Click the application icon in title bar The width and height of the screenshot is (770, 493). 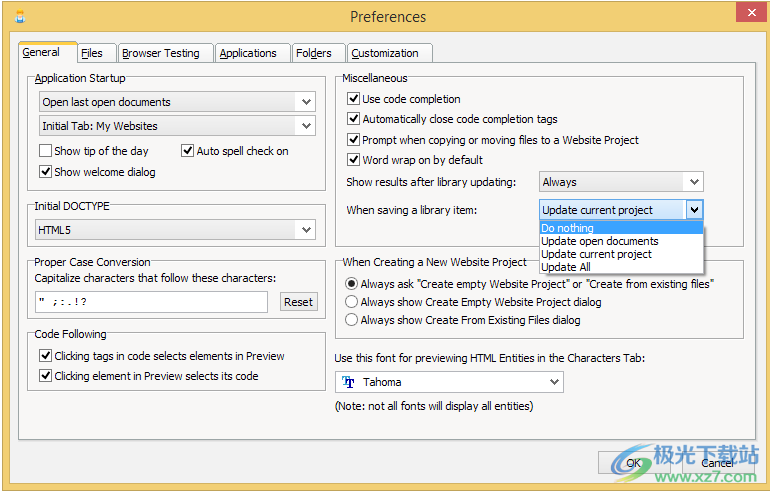coord(20,17)
